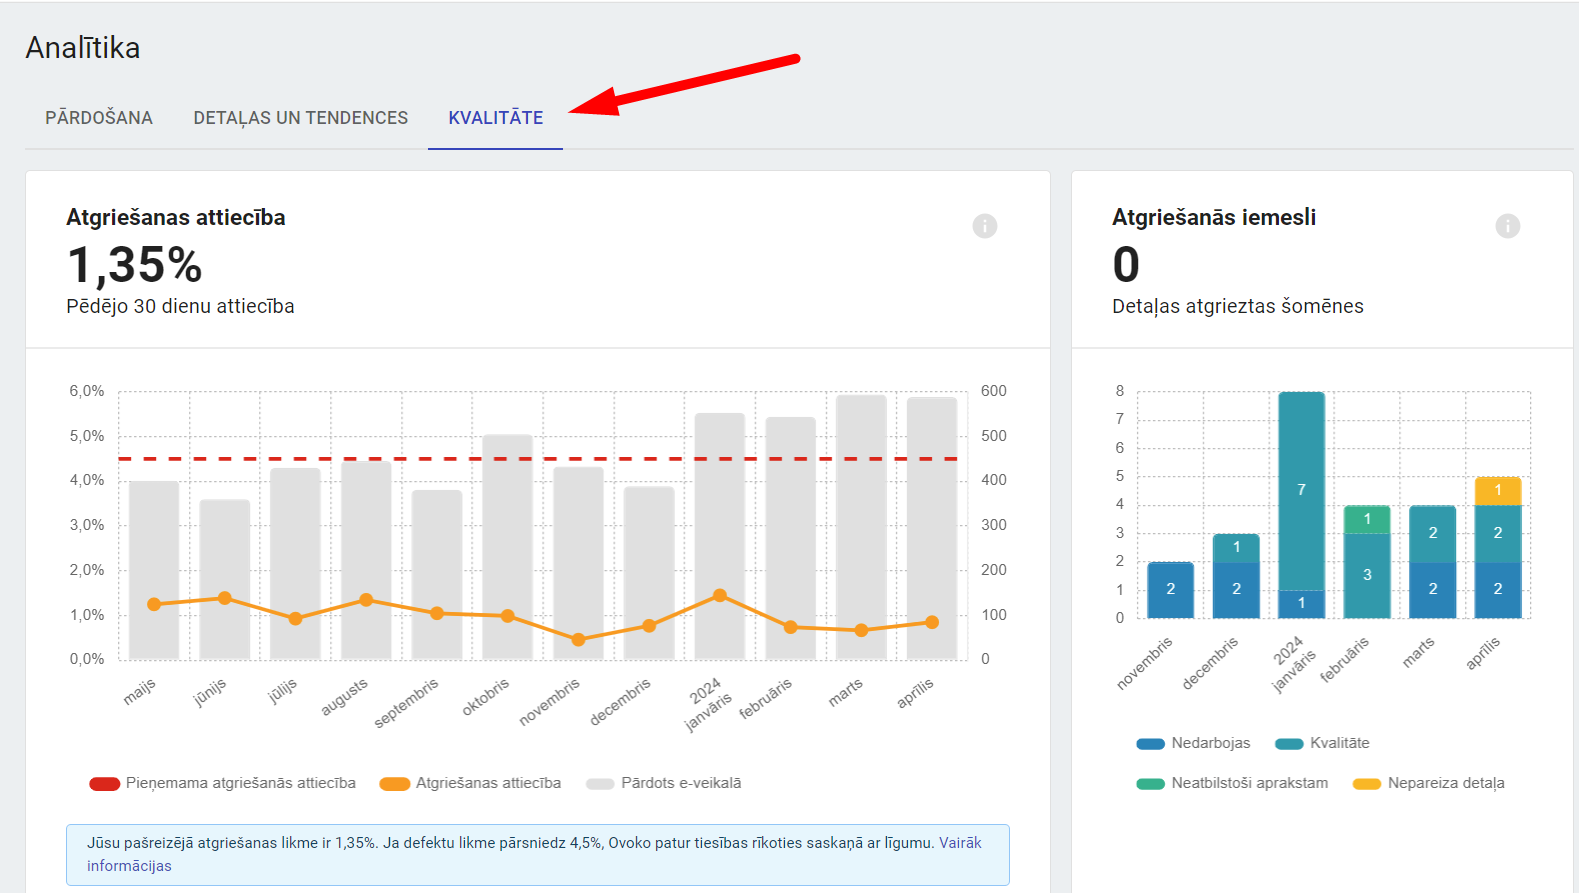The width and height of the screenshot is (1579, 893).
Task: Click Nepareiza detaļa legend color swatch
Action: click(x=1366, y=784)
